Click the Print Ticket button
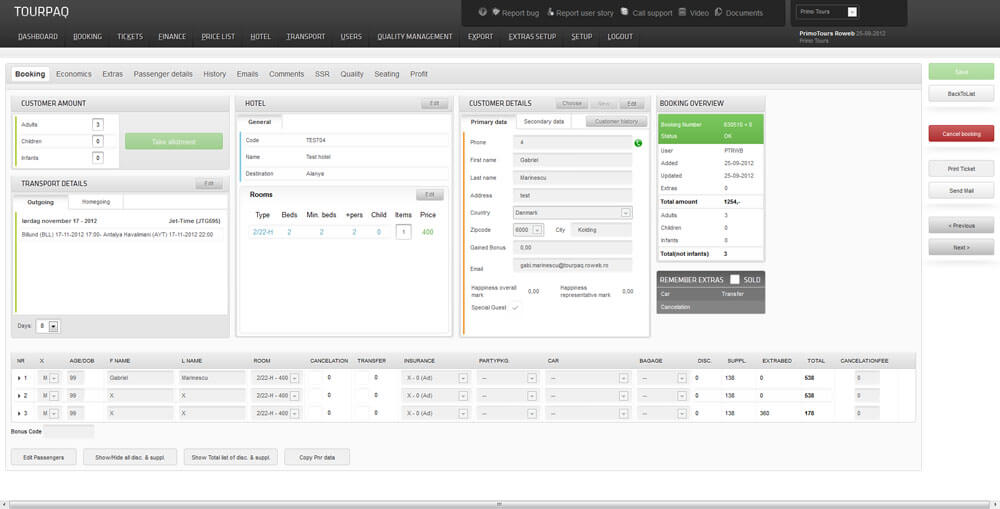Viewport: 1000px width, 509px height. pos(961,169)
